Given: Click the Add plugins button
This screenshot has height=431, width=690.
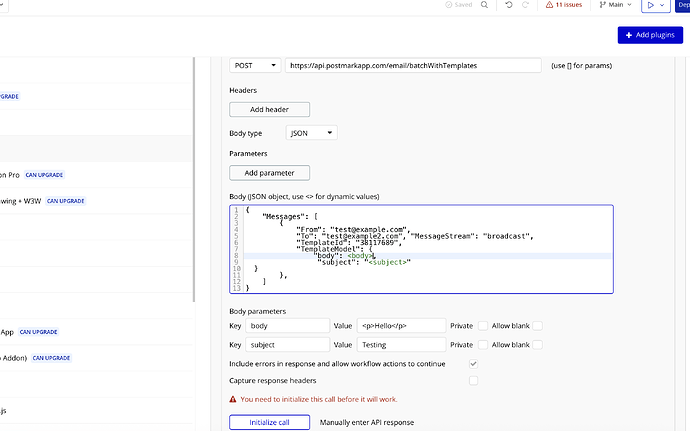Looking at the screenshot, I should tap(650, 35).
